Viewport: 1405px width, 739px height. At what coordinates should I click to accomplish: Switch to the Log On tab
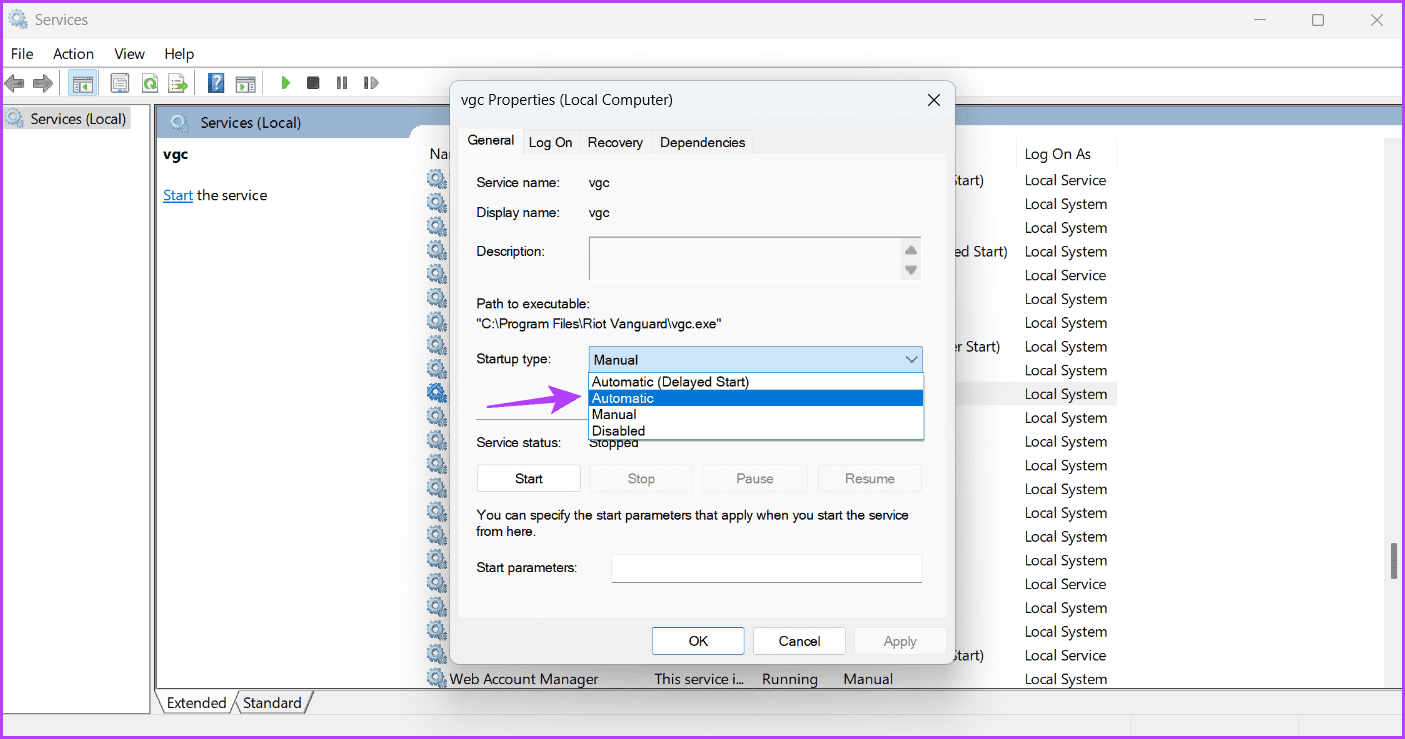(550, 142)
